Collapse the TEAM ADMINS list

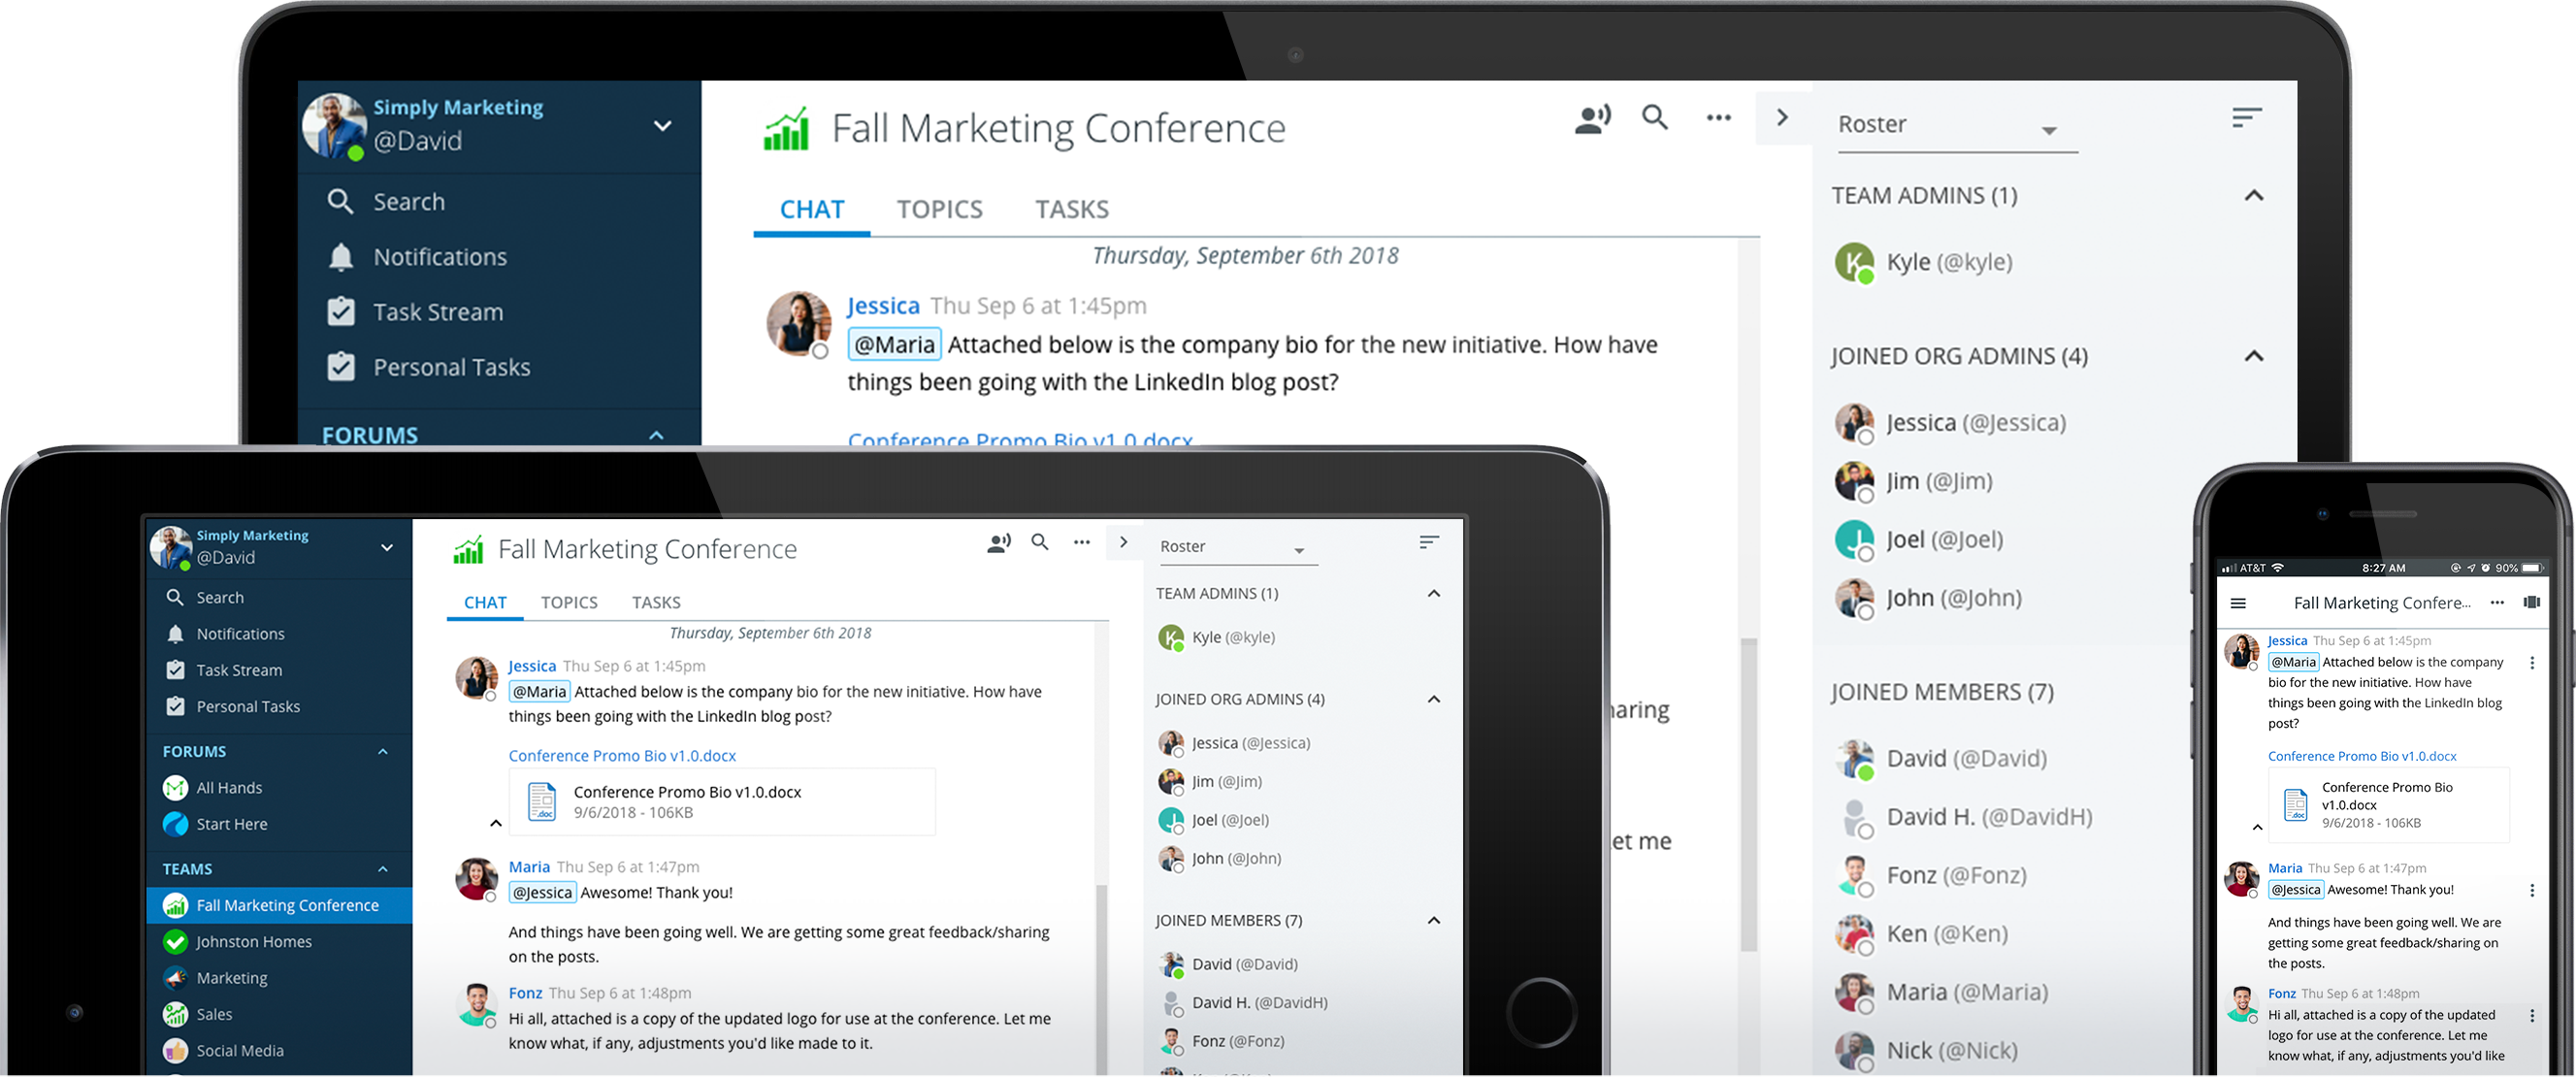pos(2254,195)
